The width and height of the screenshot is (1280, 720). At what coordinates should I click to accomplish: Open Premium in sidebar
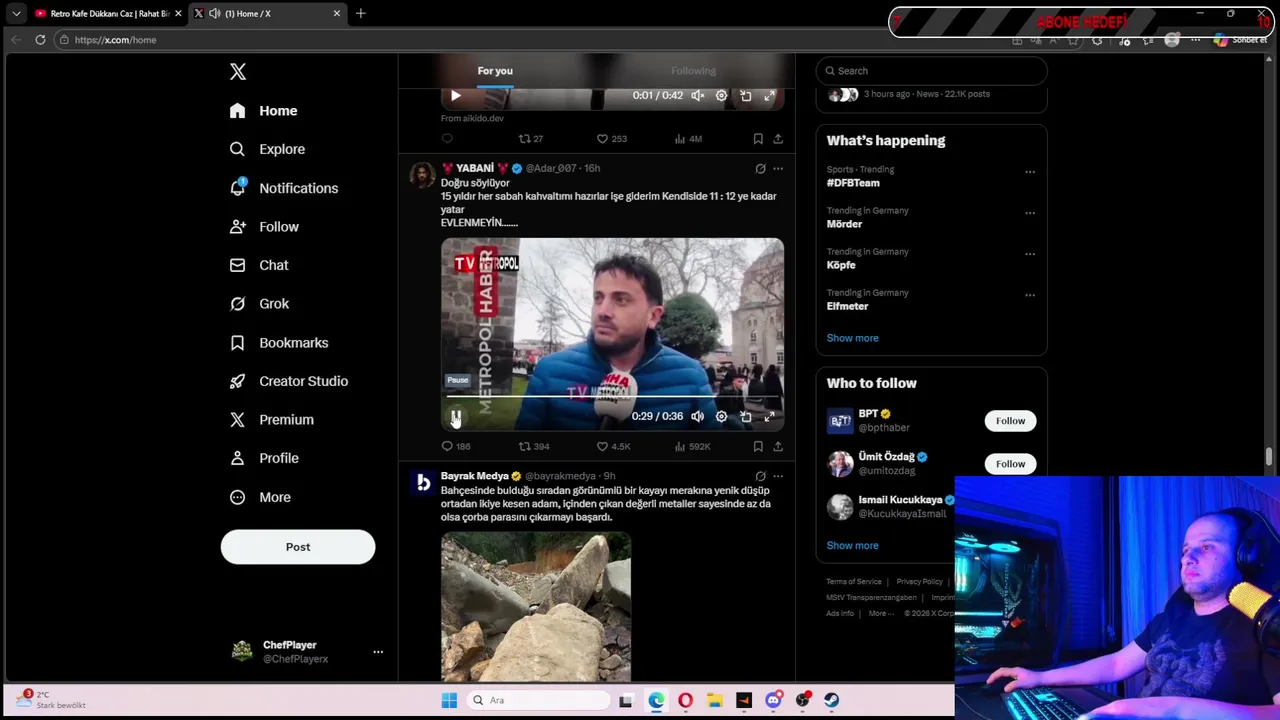coord(272,420)
